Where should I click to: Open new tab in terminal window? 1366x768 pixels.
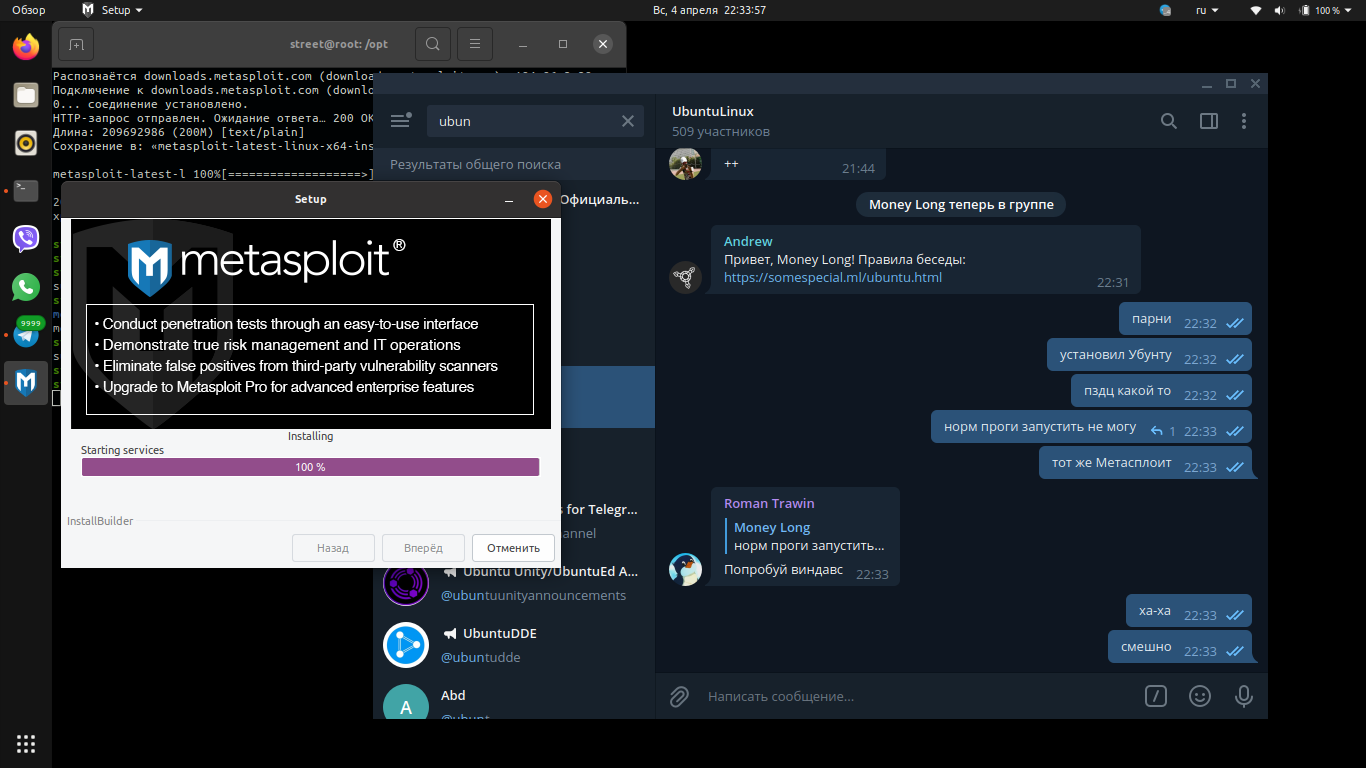pos(76,44)
